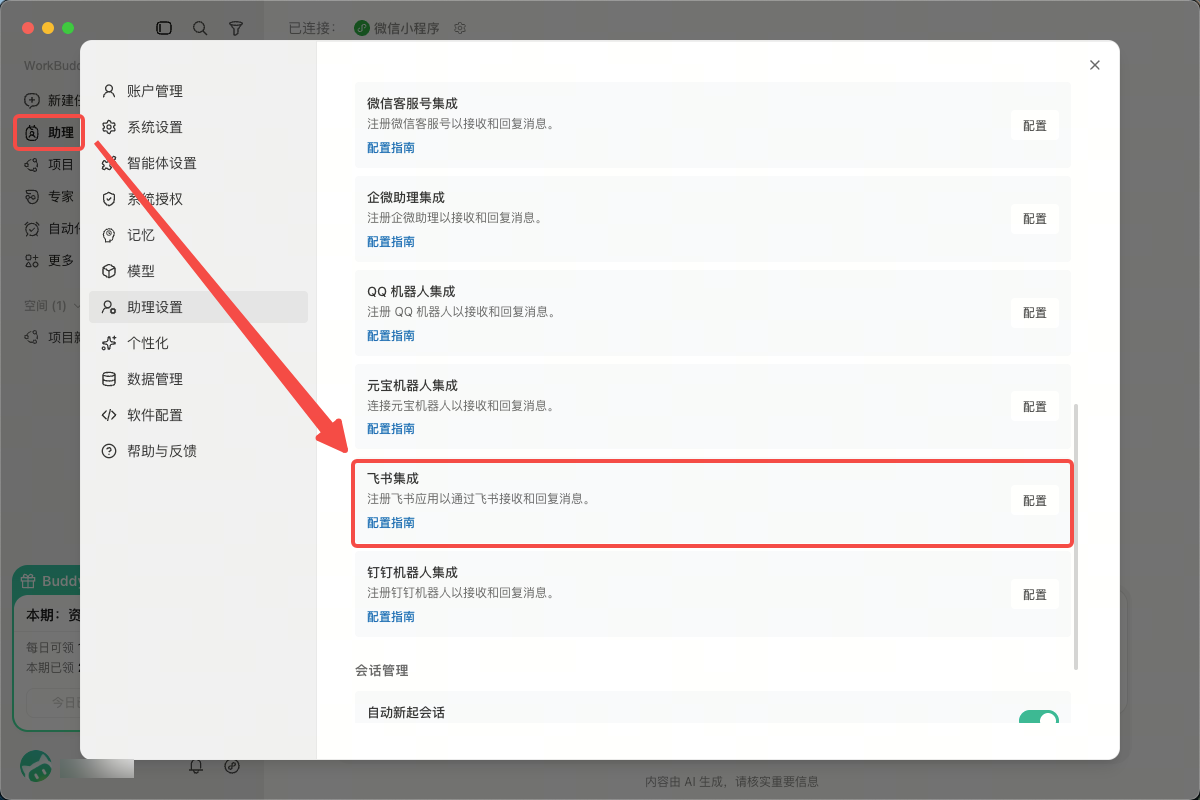Click the 账户管理 person icon
Image resolution: width=1200 pixels, height=800 pixels.
(109, 91)
